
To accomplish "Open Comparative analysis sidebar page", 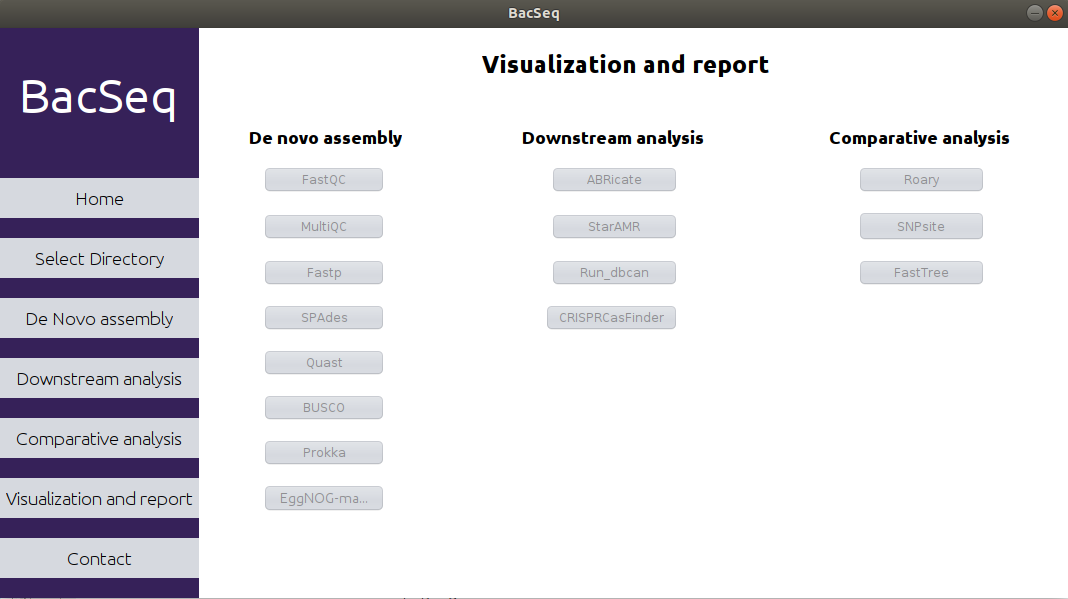I will [99, 438].
